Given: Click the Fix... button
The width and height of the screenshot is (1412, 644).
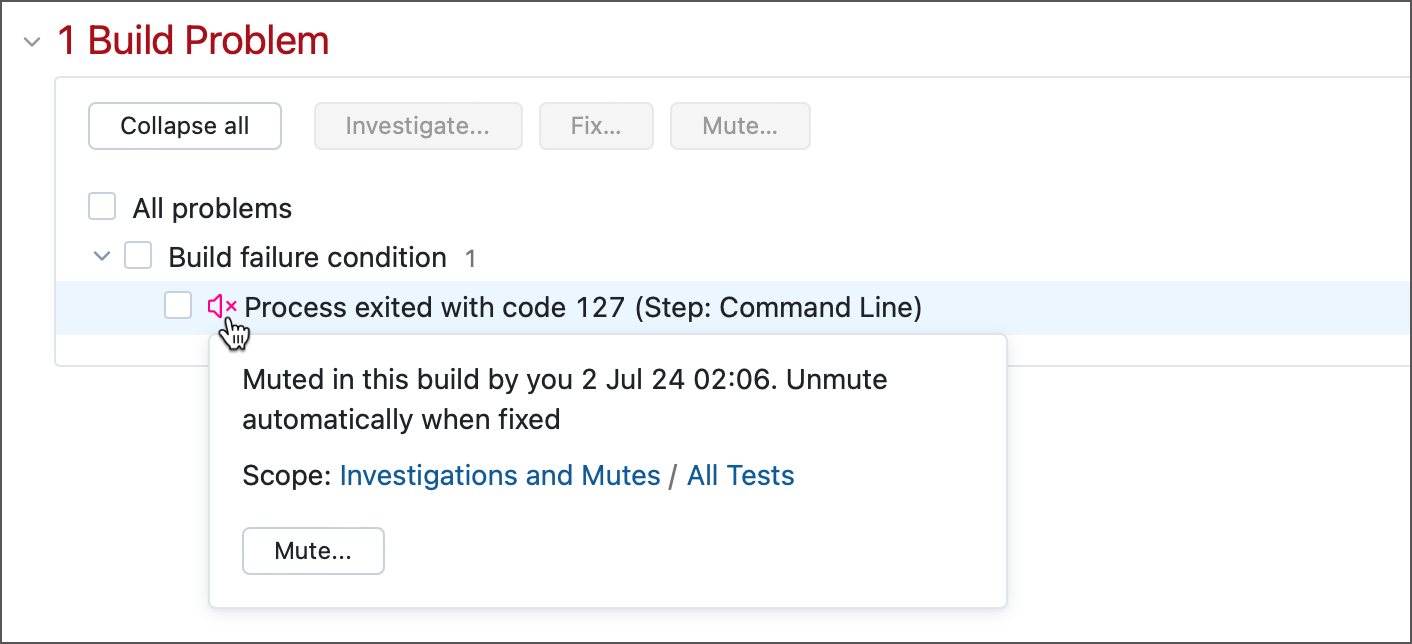Looking at the screenshot, I should coord(596,126).
